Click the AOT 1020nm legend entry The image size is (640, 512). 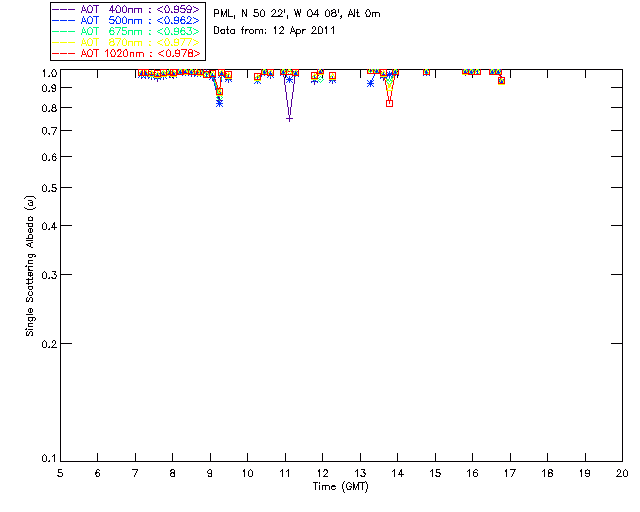pos(126,53)
